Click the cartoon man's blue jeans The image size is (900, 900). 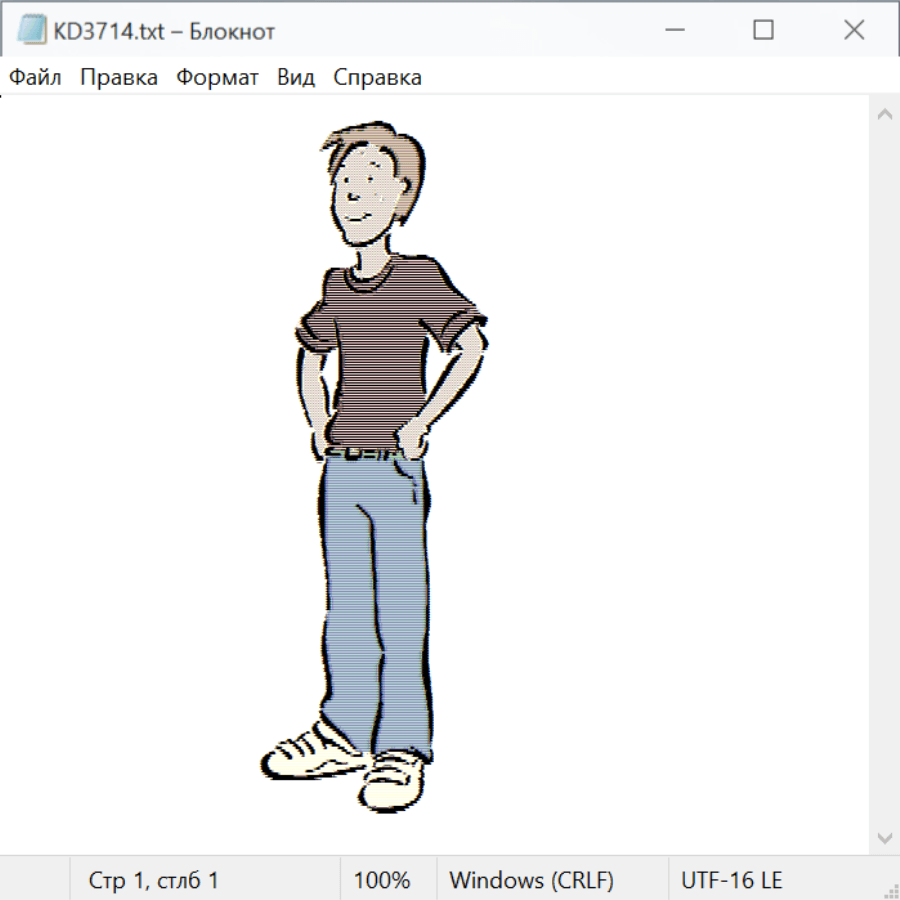[375, 600]
